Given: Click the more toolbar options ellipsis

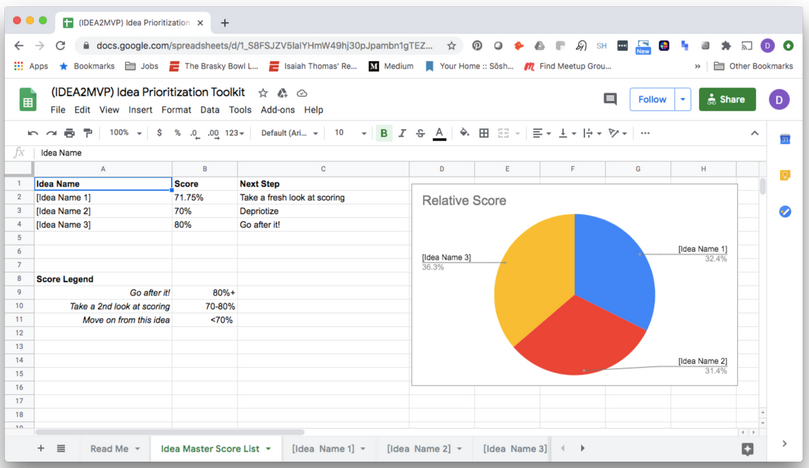Looking at the screenshot, I should pyautogui.click(x=645, y=133).
